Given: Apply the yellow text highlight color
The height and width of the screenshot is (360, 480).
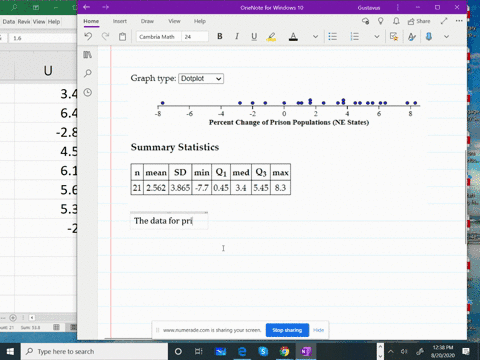Looking at the screenshot, I should (x=271, y=36).
